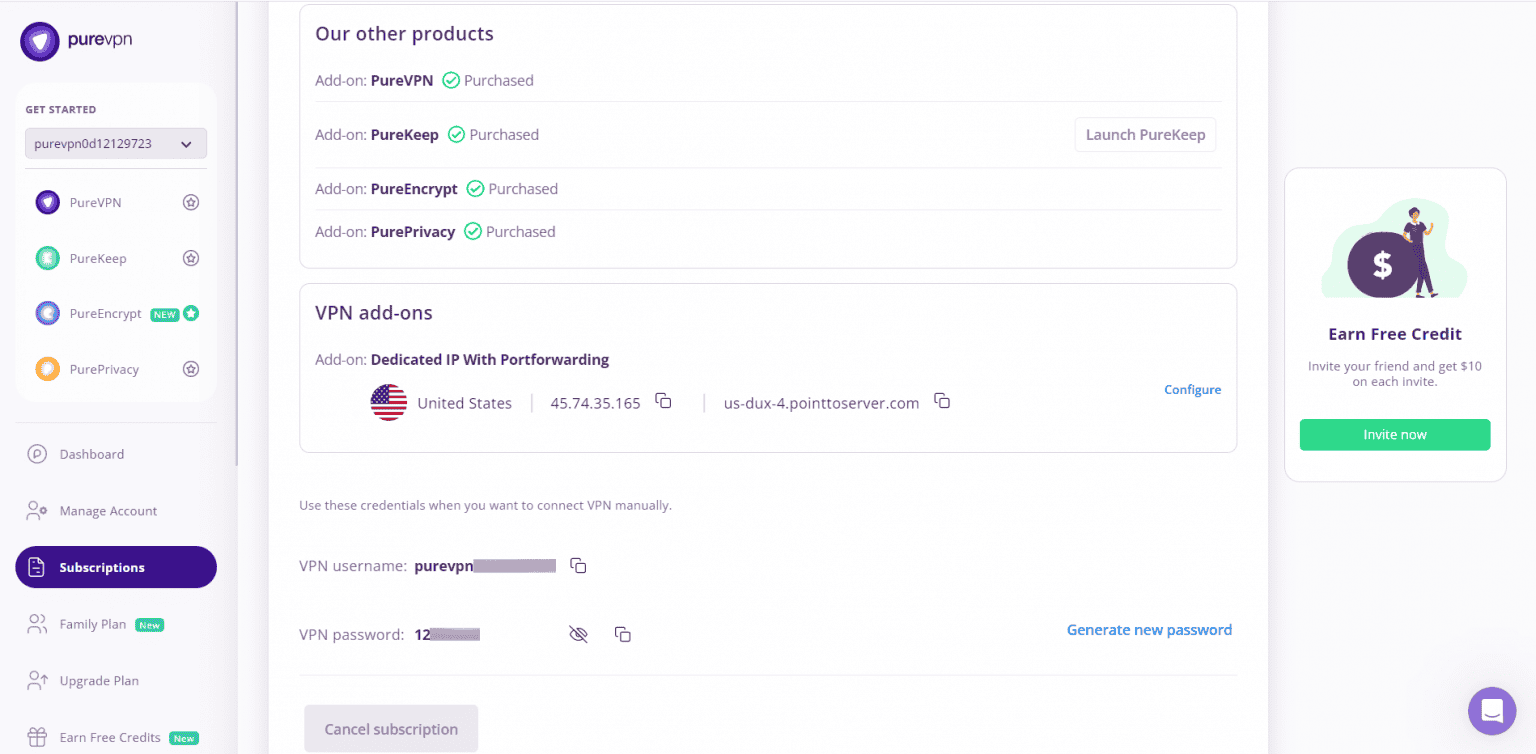
Task: Copy the IP address 45.74.35.165
Action: pos(663,401)
